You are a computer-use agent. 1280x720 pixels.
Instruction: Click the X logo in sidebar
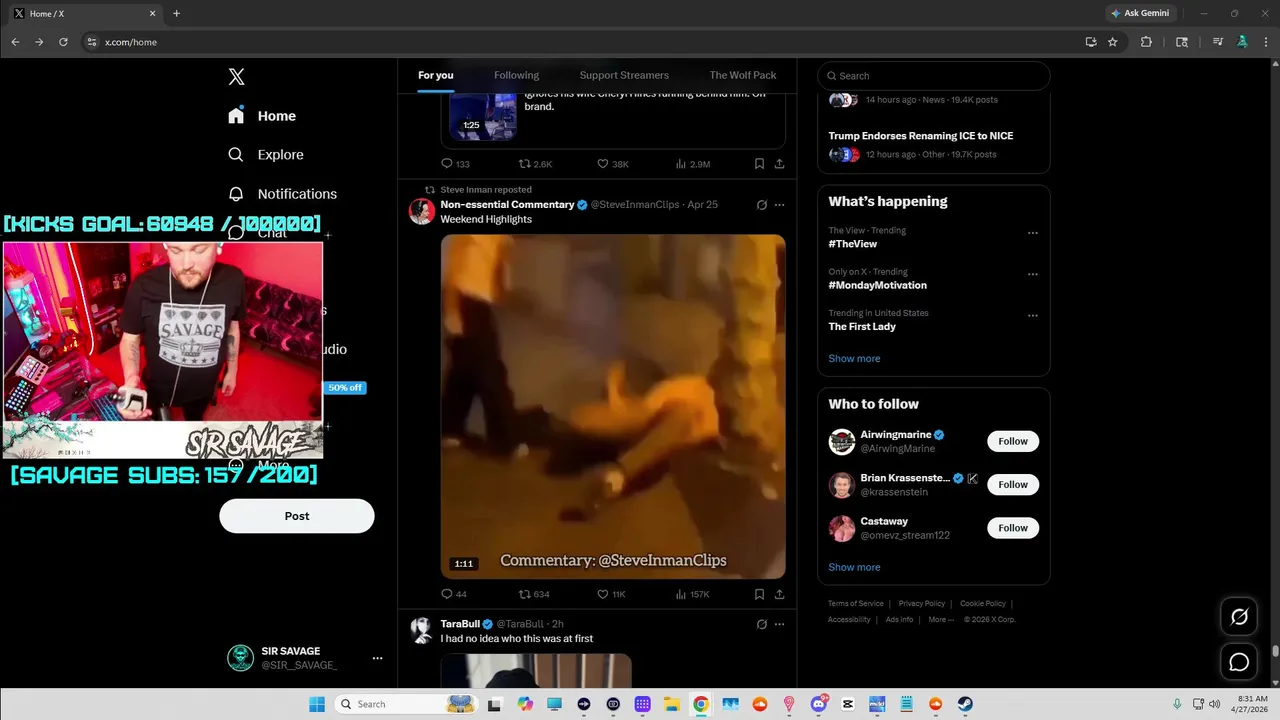click(236, 77)
